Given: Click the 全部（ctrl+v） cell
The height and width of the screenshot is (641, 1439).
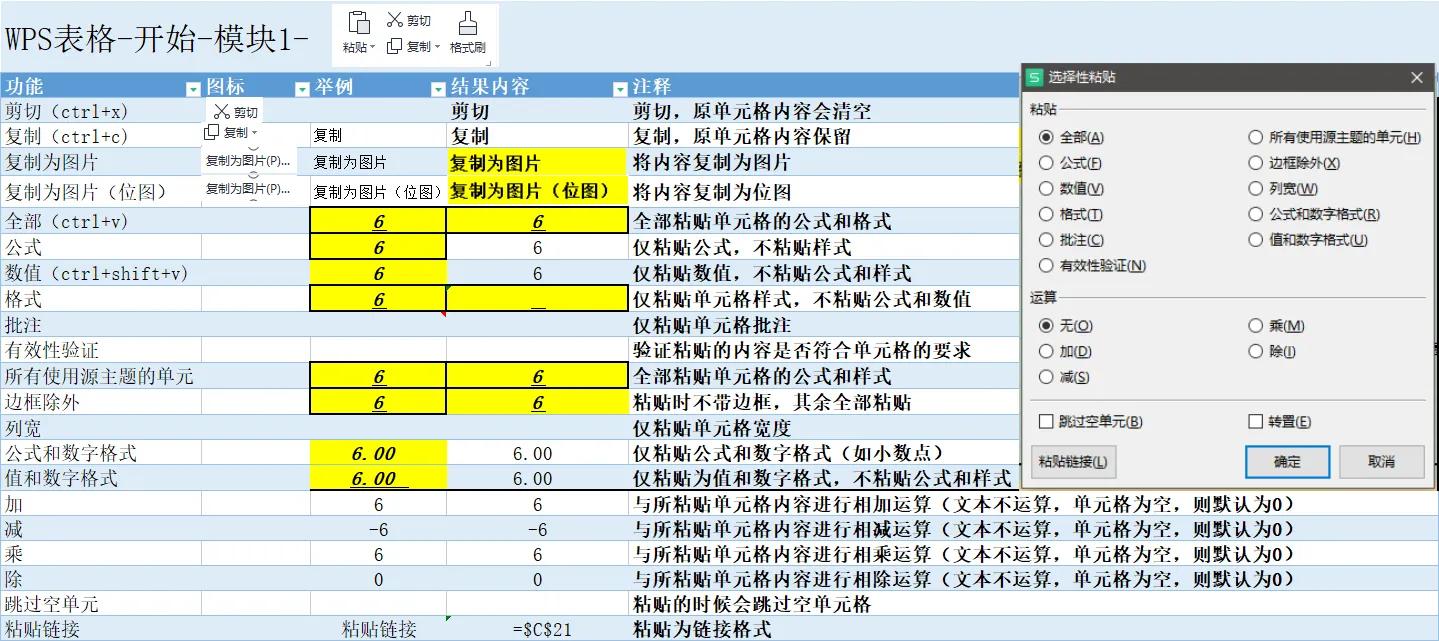Looking at the screenshot, I should 101,221.
